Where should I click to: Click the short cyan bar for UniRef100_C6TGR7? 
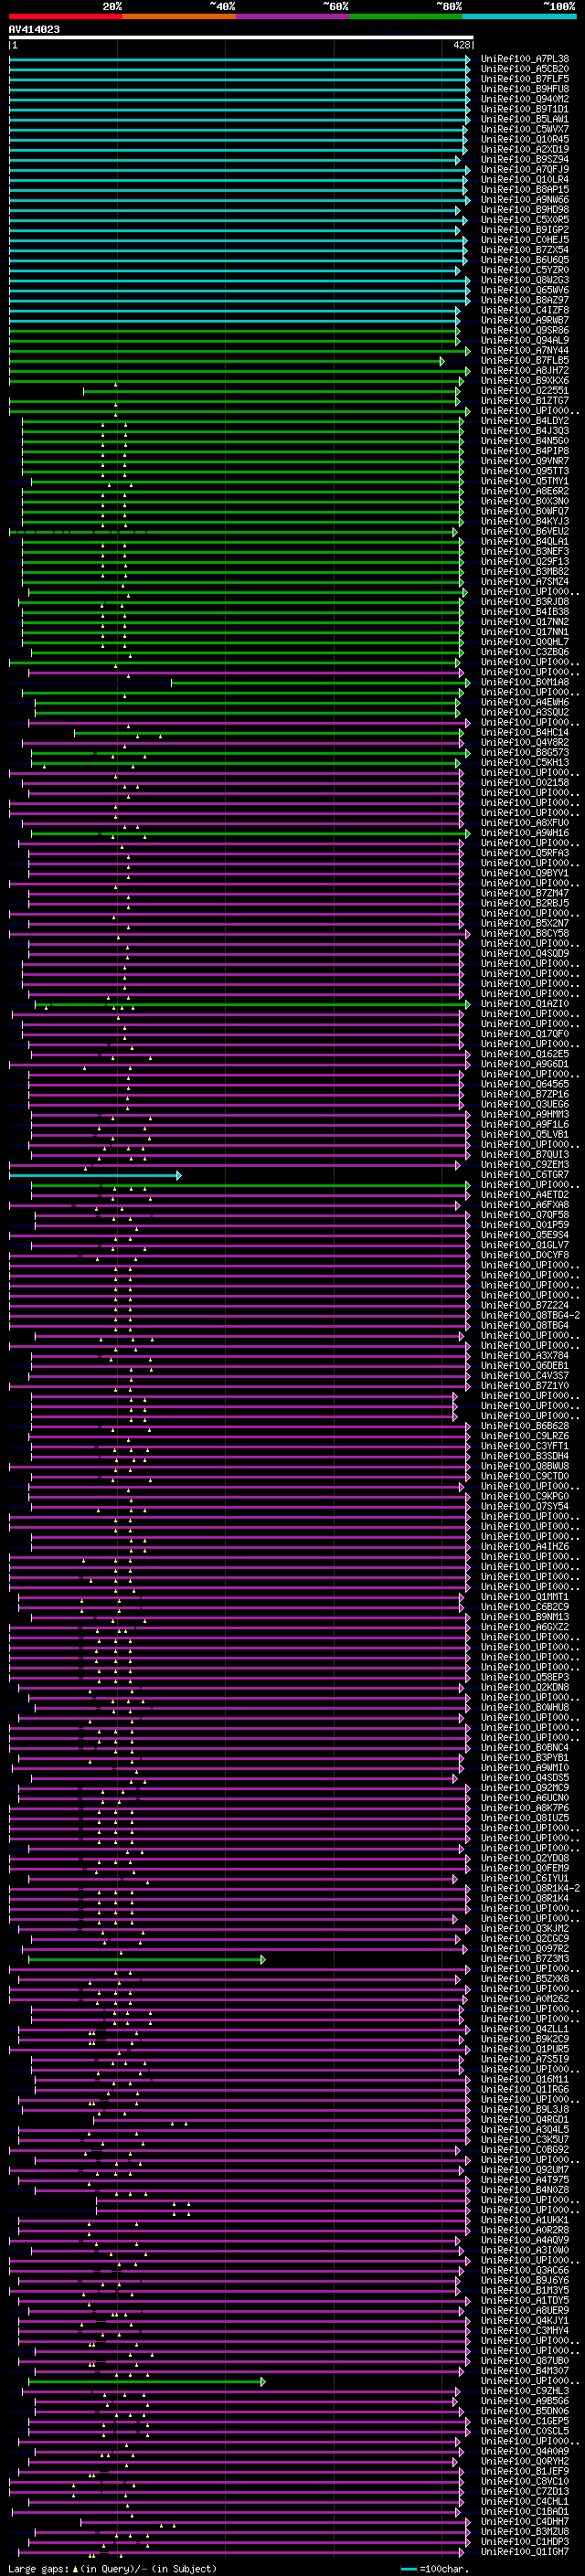coord(95,1175)
